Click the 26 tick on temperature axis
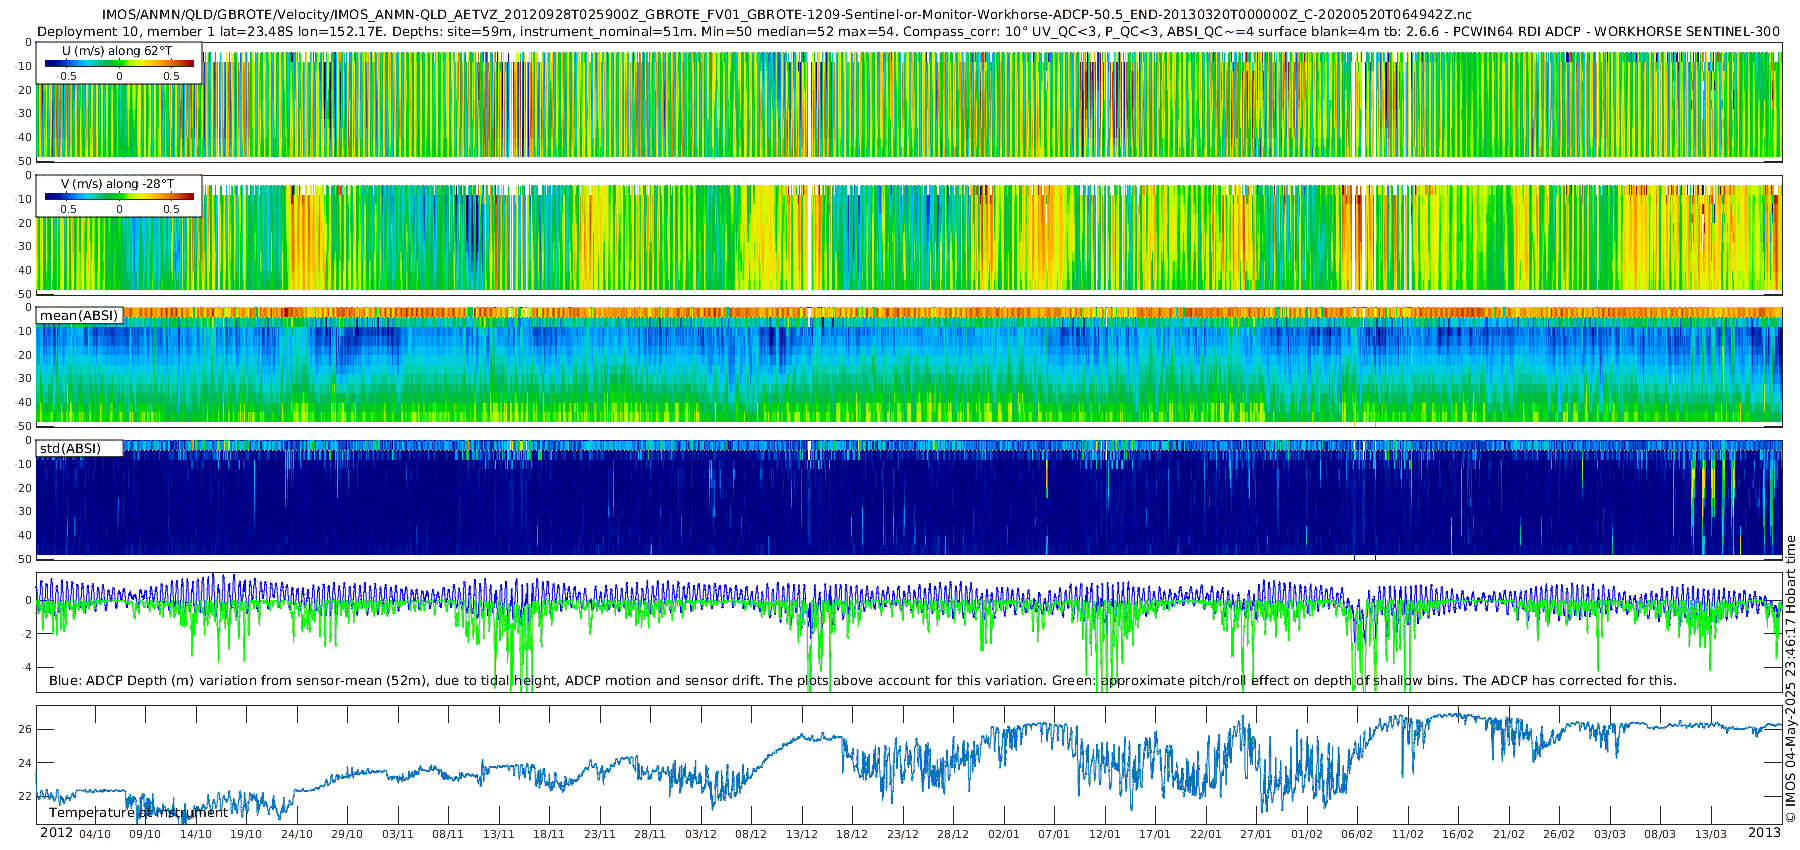This screenshot has height=850, width=1800. 25,729
